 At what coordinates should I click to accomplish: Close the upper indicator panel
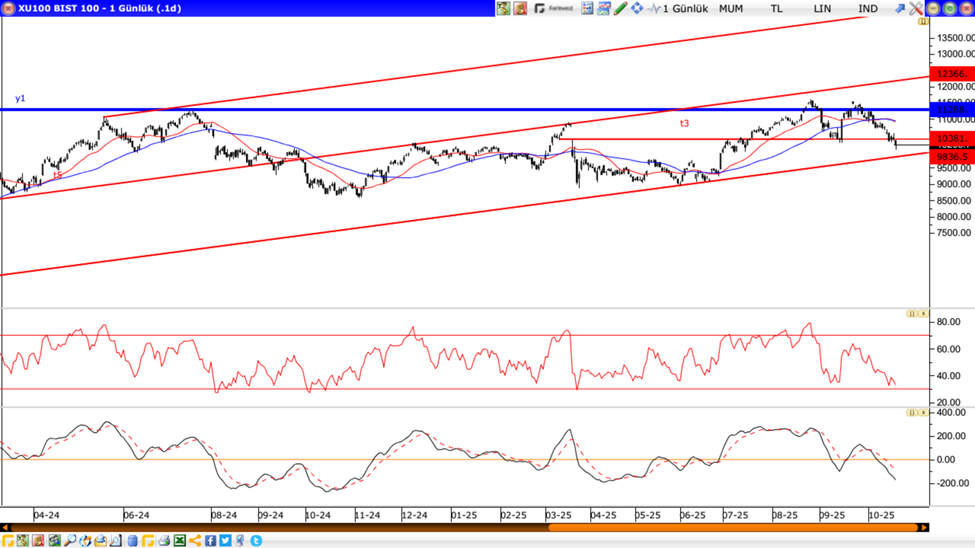click(x=922, y=314)
